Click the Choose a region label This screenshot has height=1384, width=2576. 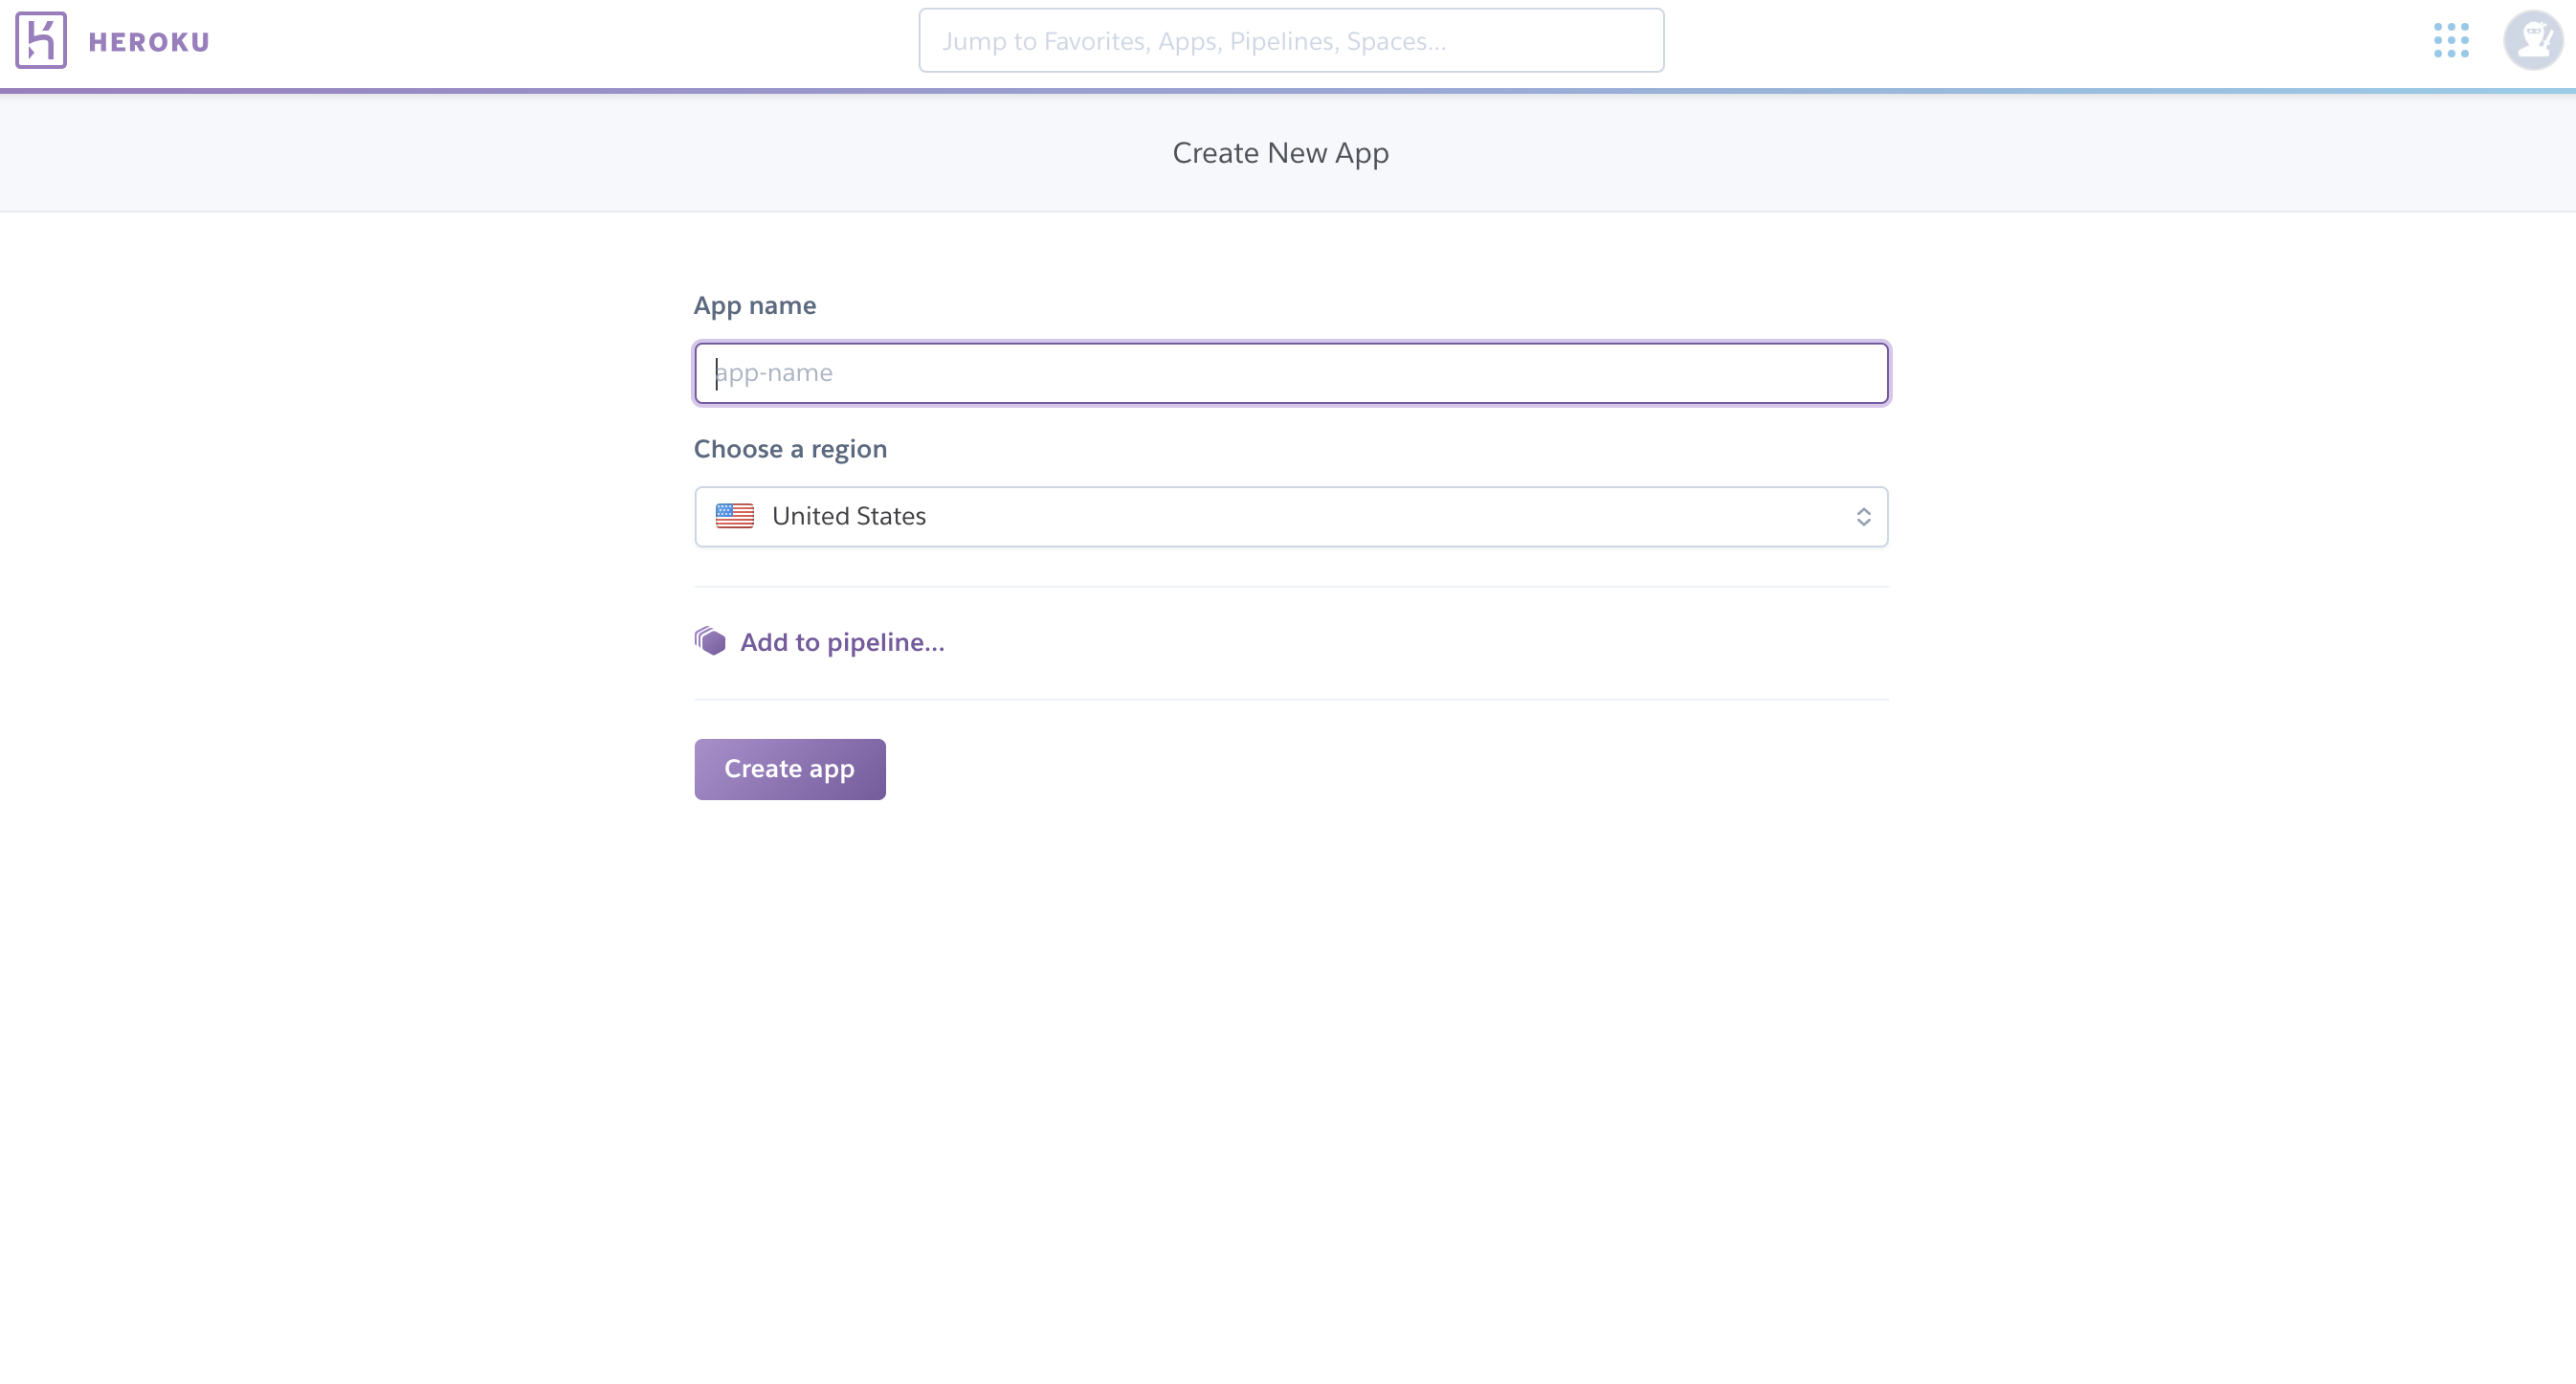(790, 449)
